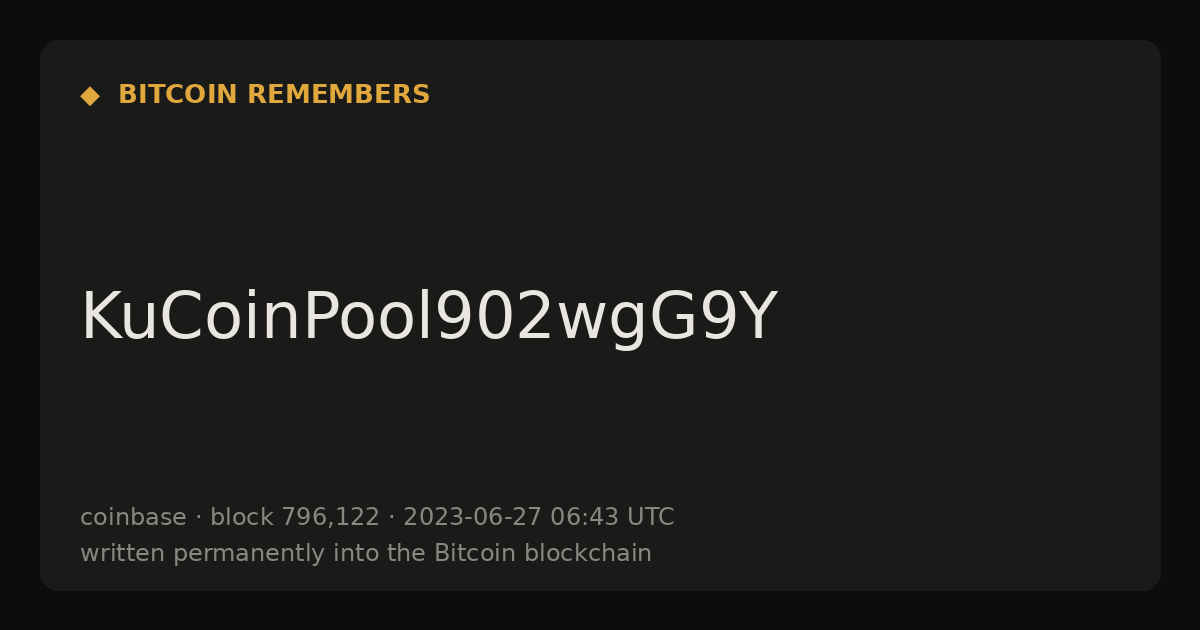Click the word BITCOIN in the header
Image resolution: width=1200 pixels, height=630 pixels.
pyautogui.click(x=178, y=95)
